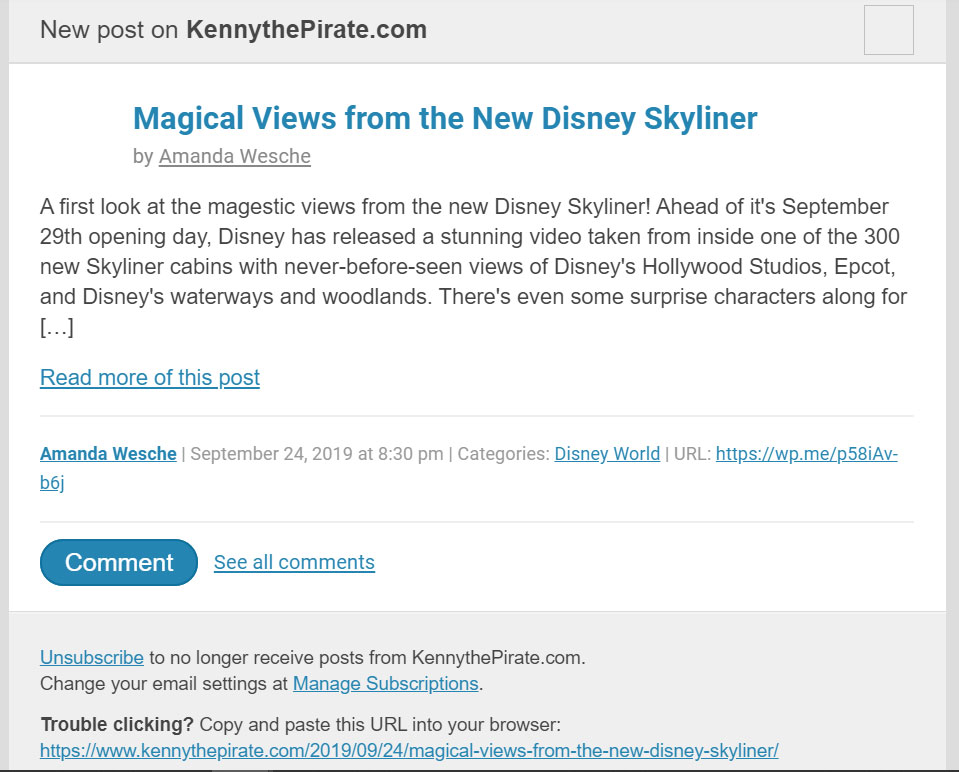This screenshot has width=959, height=772.
Task: Click the bold 'Amanda Wesche' author link in the post meta
Action: click(x=108, y=454)
